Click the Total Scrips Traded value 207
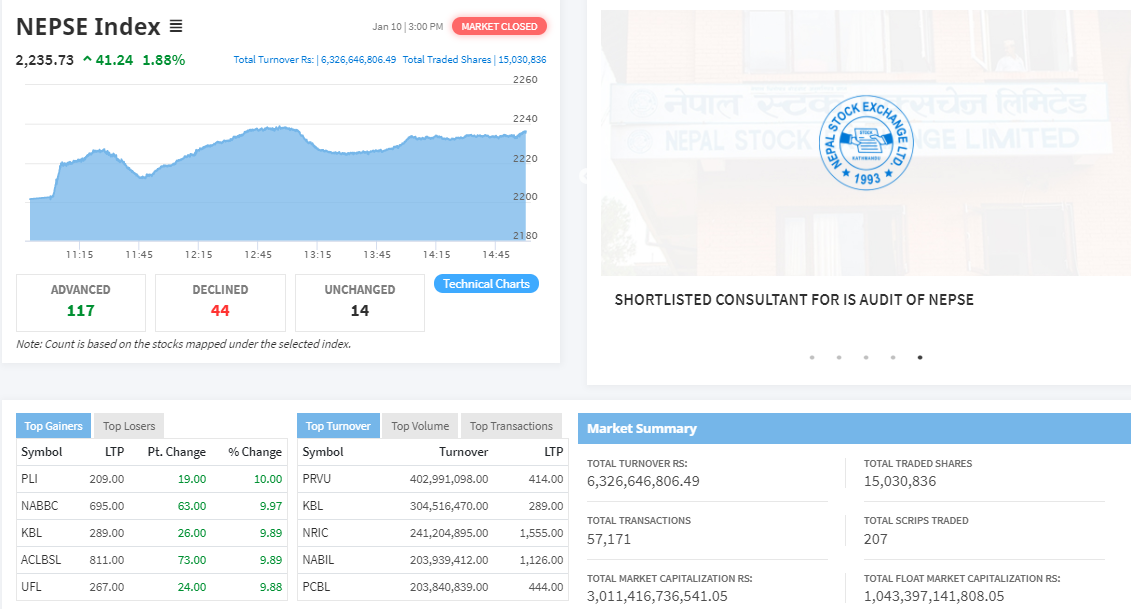This screenshot has width=1131, height=609. [x=876, y=539]
